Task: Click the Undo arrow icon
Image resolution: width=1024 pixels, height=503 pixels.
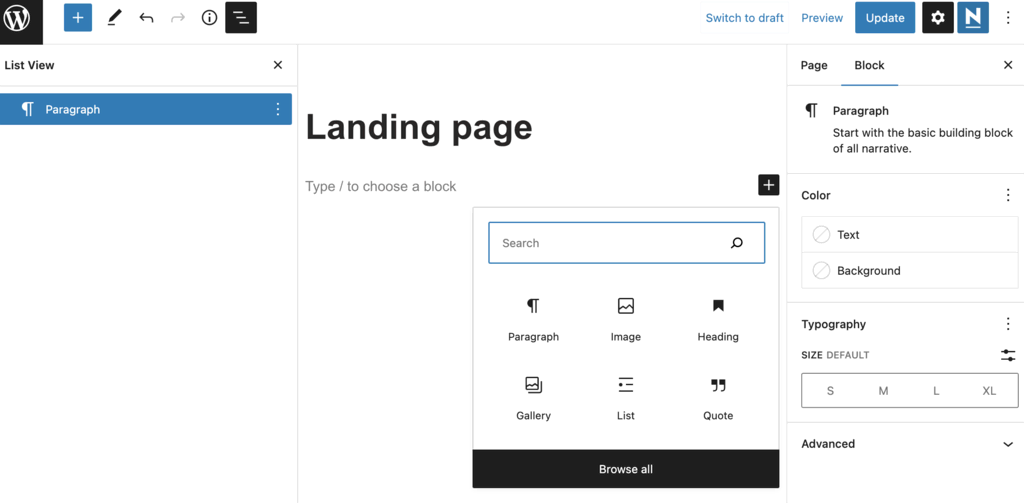Action: (146, 18)
